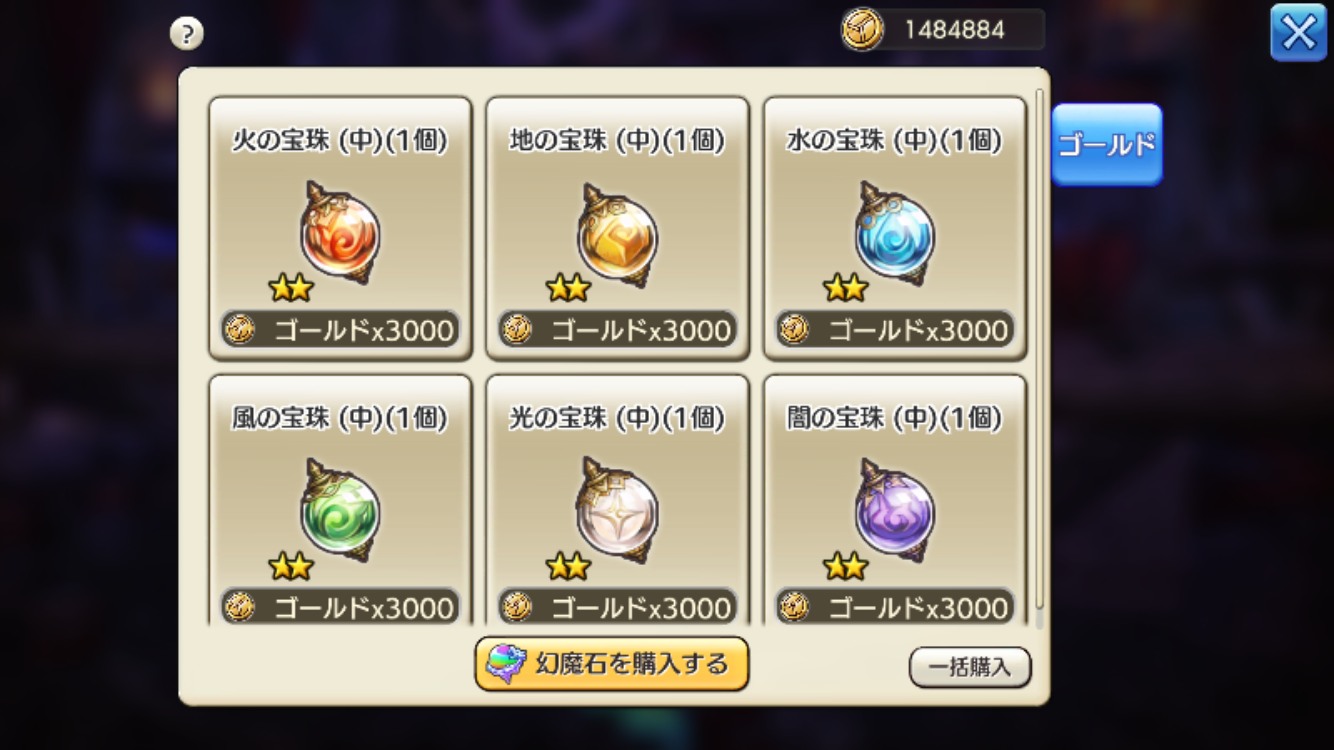The image size is (1334, 750).
Task: Select the red fire orb icon
Action: 340,235
